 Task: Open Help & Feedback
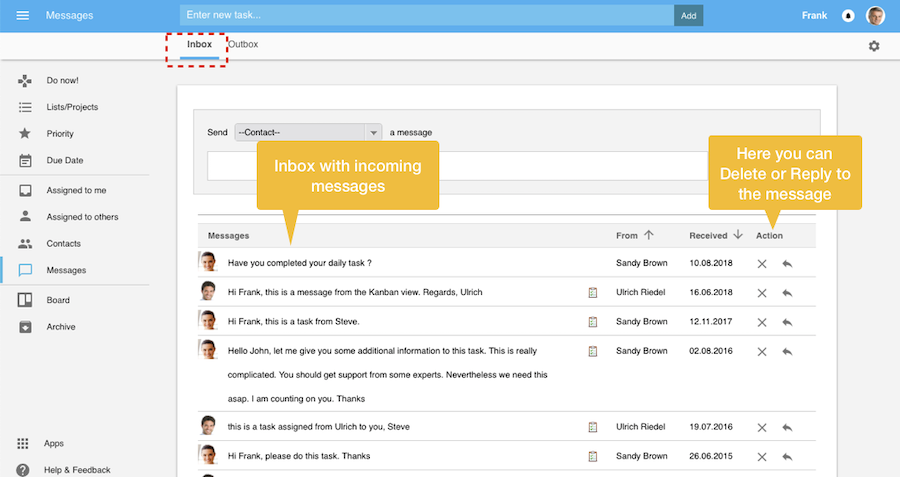pyautogui.click(x=77, y=469)
